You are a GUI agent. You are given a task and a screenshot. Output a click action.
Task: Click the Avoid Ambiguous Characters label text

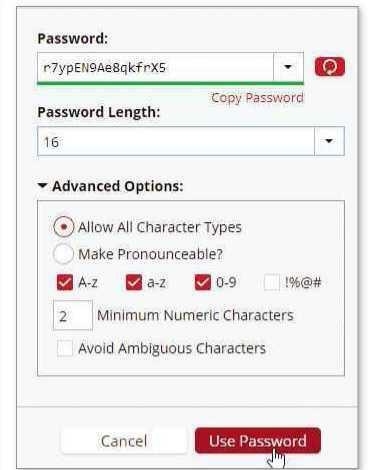click(x=172, y=348)
